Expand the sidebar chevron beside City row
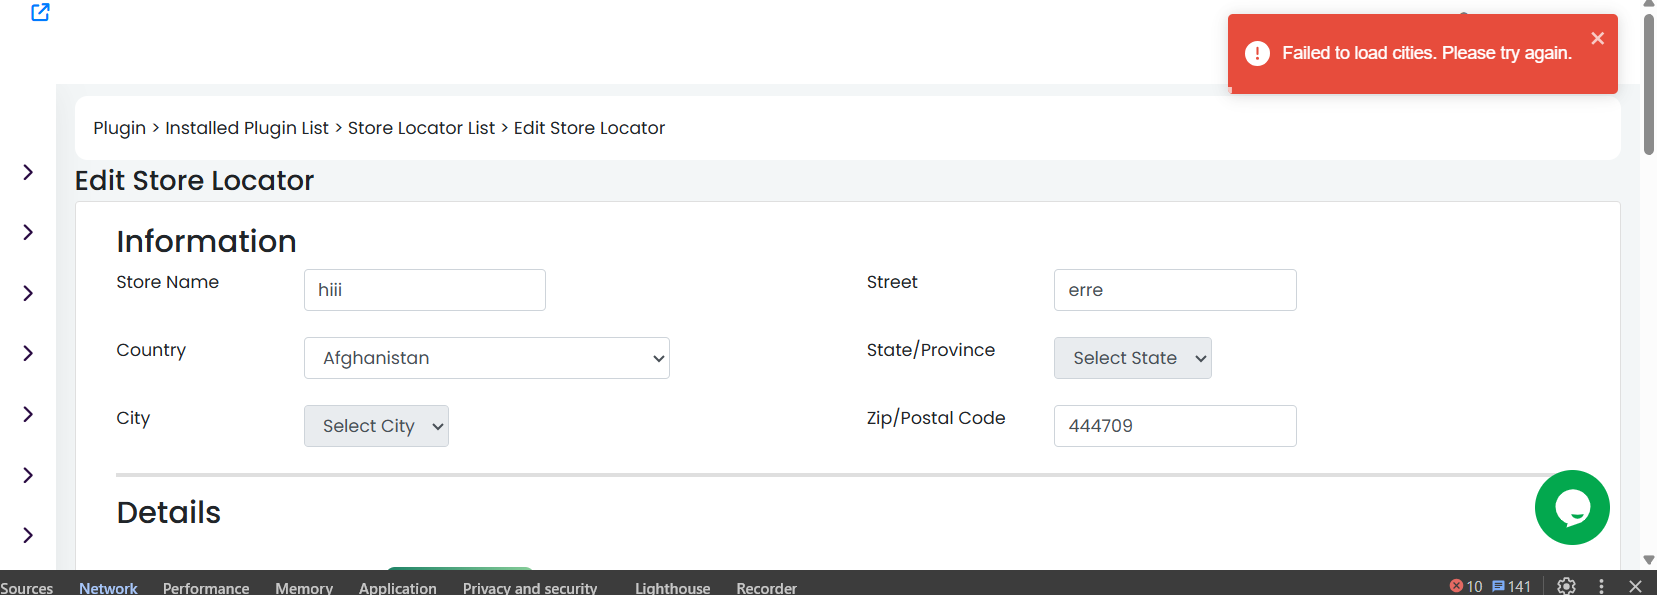This screenshot has width=1657, height=595. (x=28, y=414)
